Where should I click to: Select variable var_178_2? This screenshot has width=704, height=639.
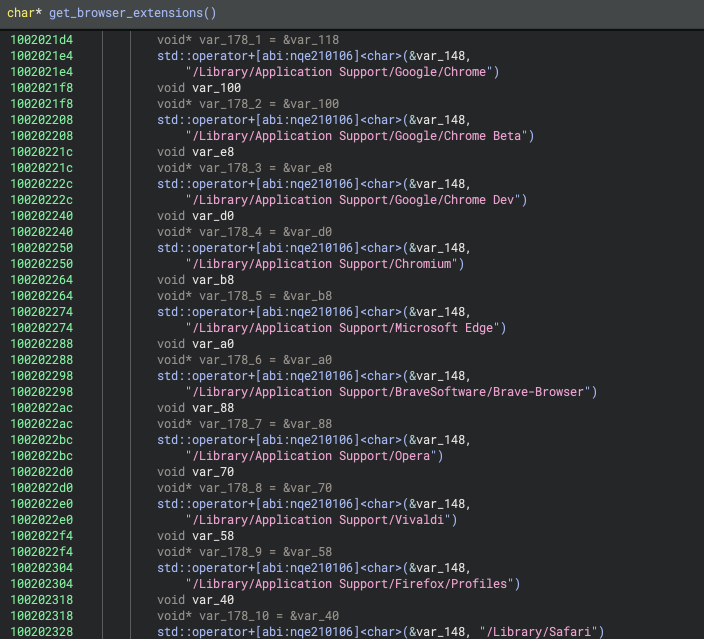(x=230, y=104)
